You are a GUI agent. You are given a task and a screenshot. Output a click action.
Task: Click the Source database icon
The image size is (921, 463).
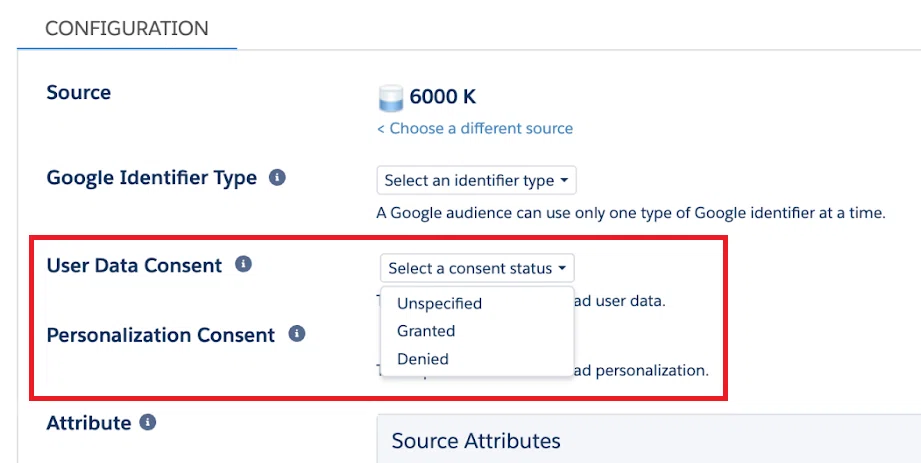391,98
